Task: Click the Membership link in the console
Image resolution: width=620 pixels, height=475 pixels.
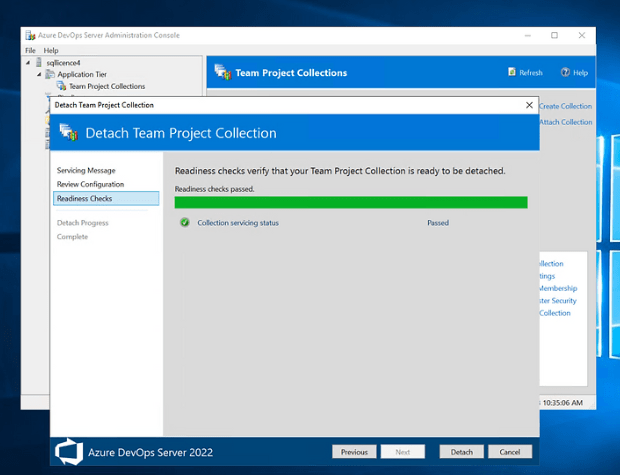Action: click(x=558, y=288)
